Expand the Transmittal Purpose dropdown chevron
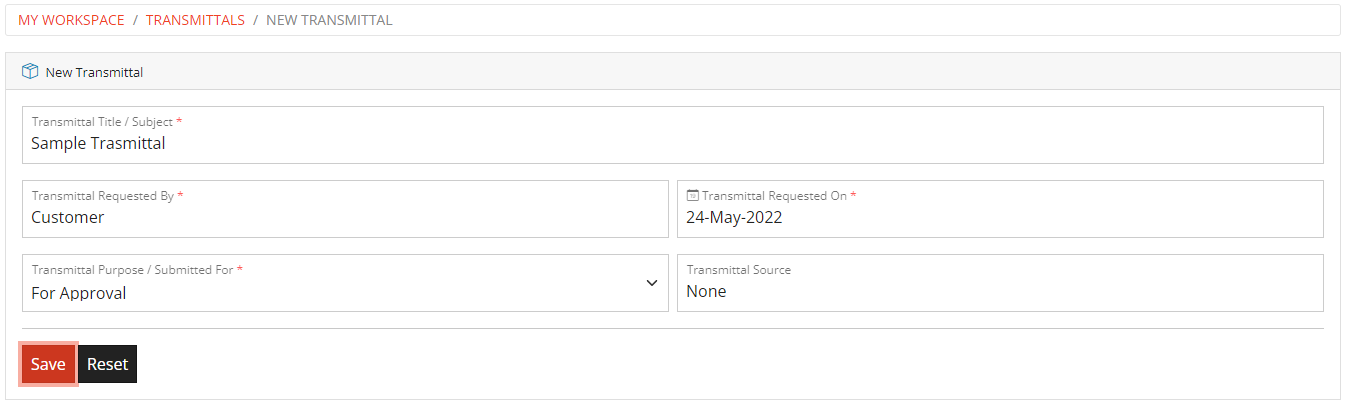This screenshot has height=410, width=1348. pos(651,283)
